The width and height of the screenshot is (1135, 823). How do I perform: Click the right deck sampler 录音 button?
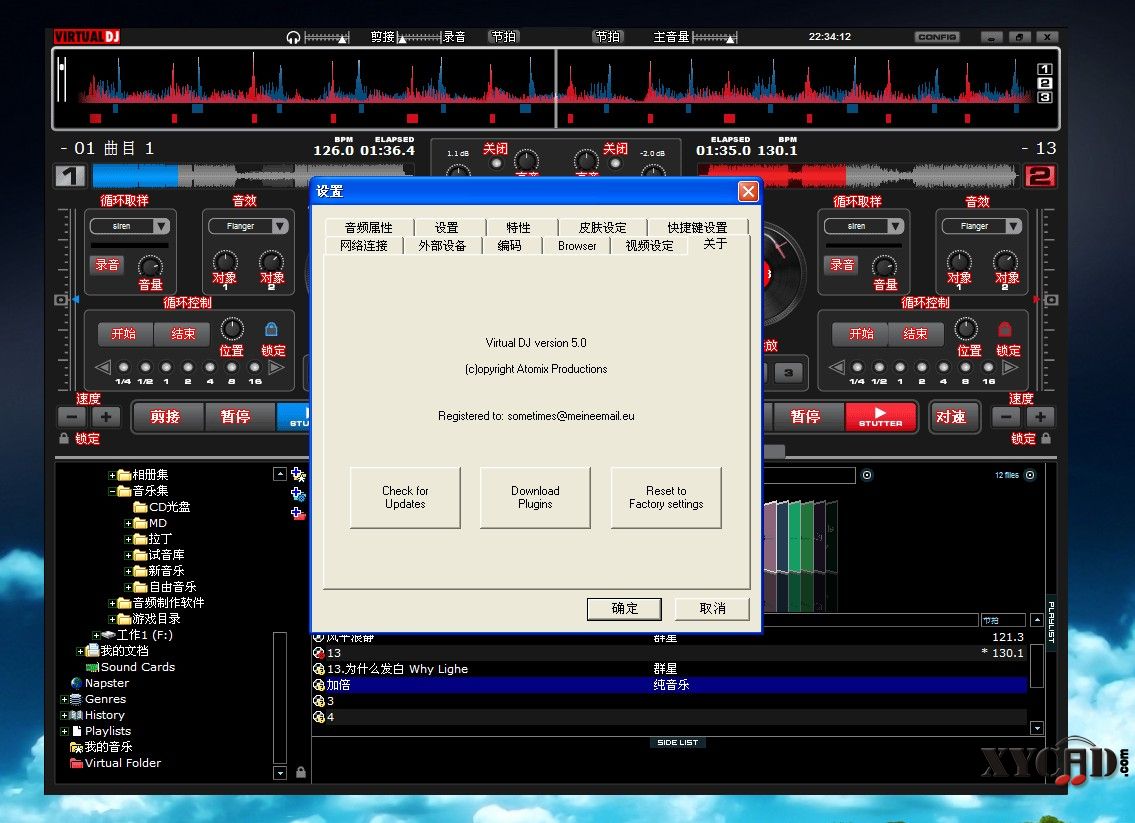[x=842, y=265]
